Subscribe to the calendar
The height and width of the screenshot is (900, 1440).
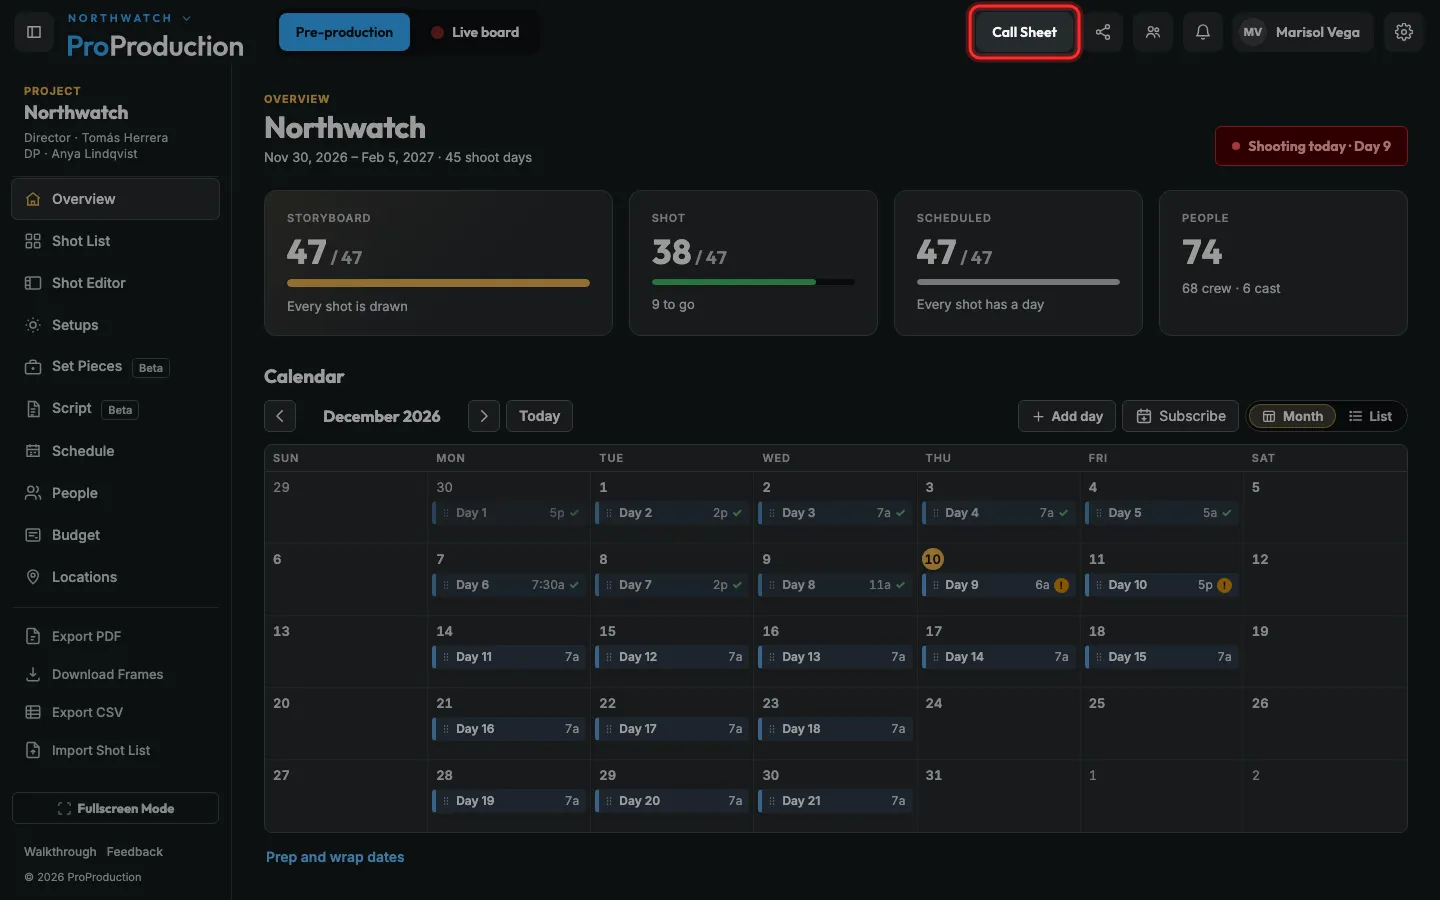1180,416
